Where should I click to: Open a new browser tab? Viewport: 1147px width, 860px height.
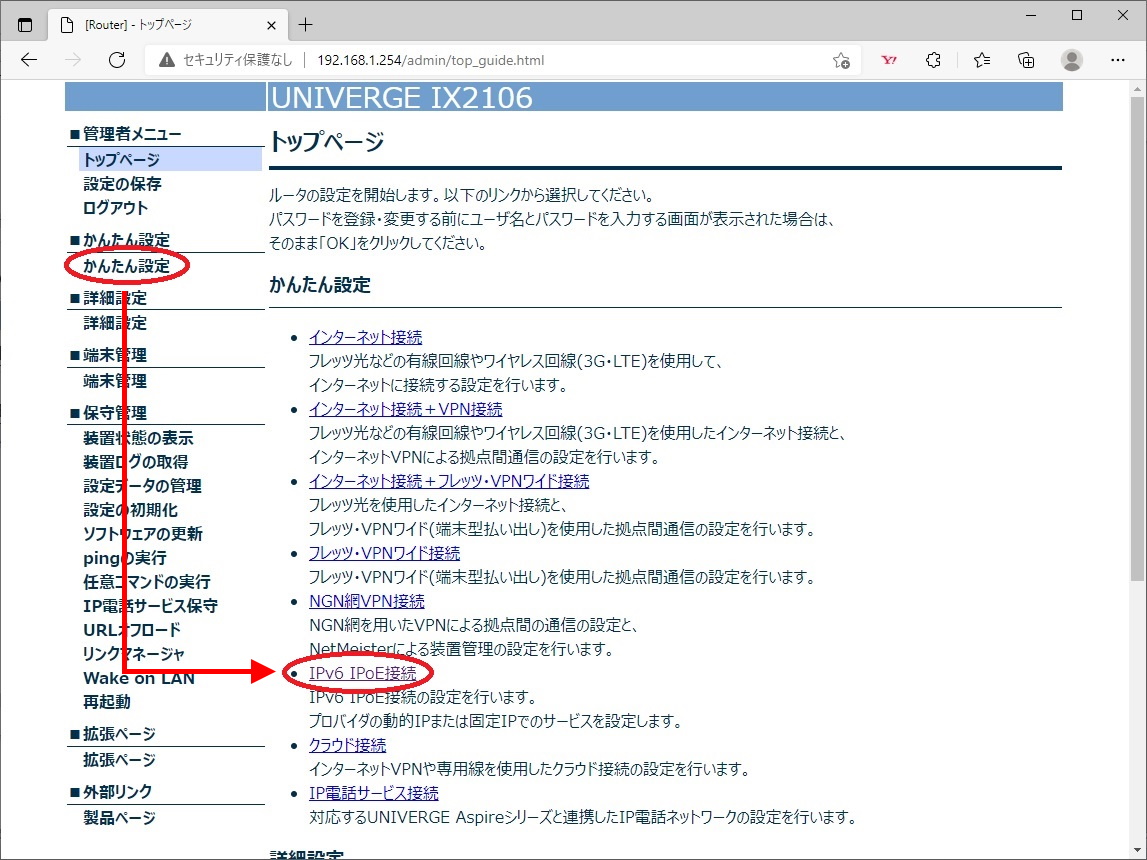[x=306, y=25]
